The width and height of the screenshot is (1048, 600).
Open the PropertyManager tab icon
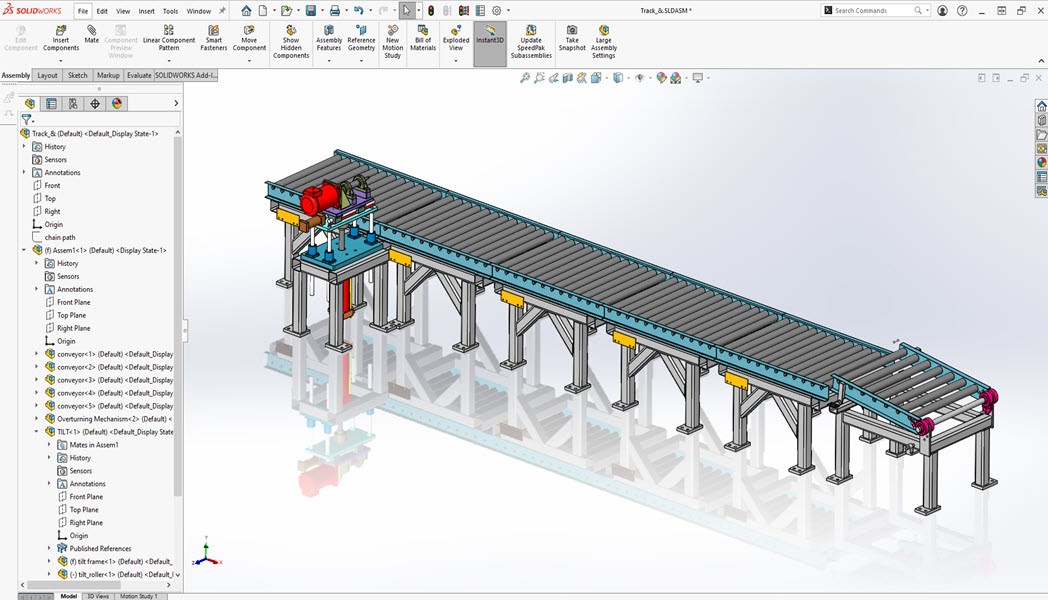[51, 104]
